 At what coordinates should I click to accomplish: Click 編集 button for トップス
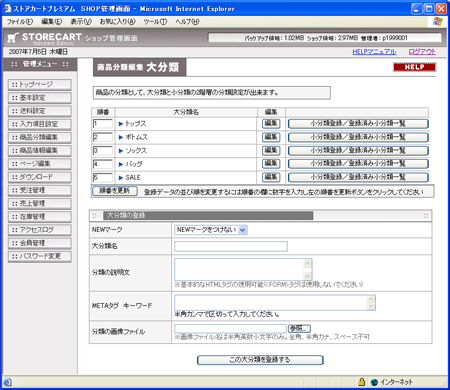tap(271, 124)
